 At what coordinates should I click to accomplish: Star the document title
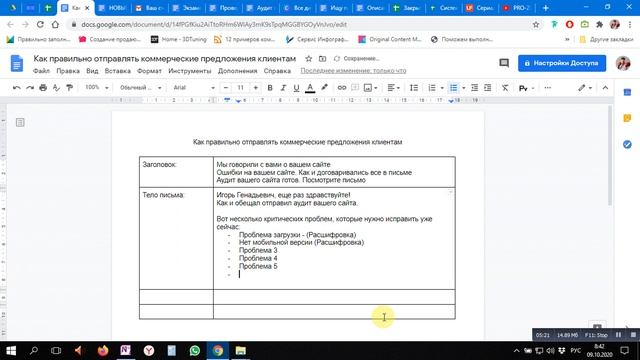(309, 59)
